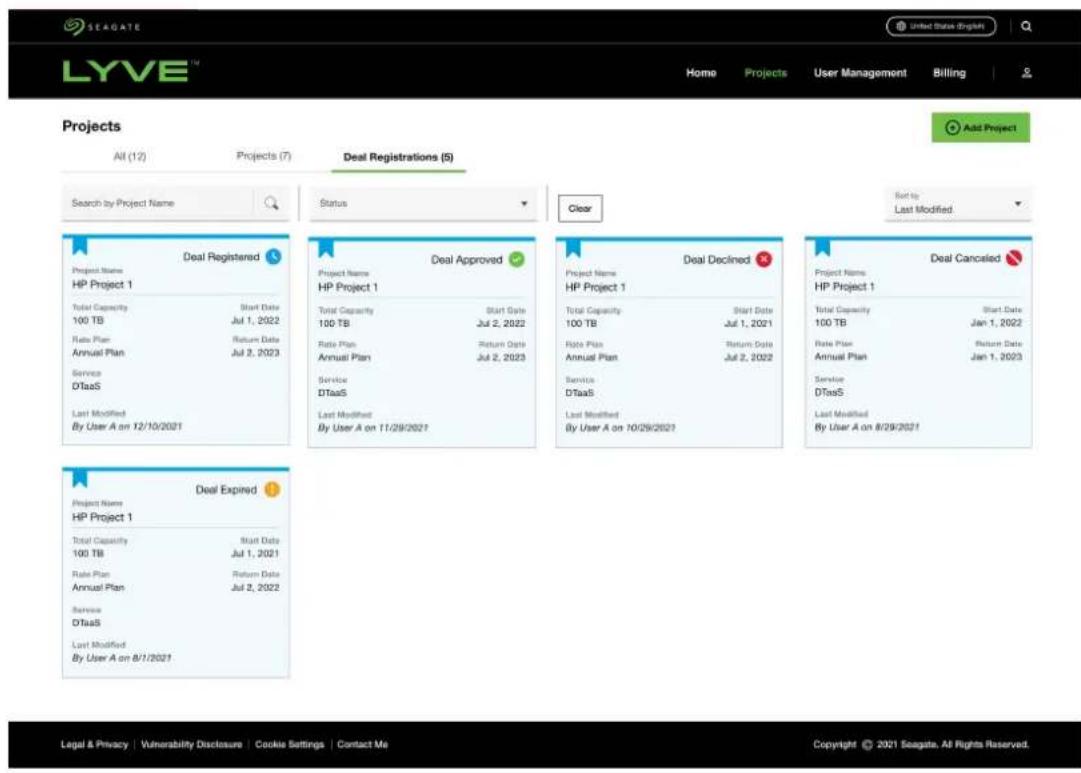
Task: Open User Management page
Action: pyautogui.click(x=860, y=72)
